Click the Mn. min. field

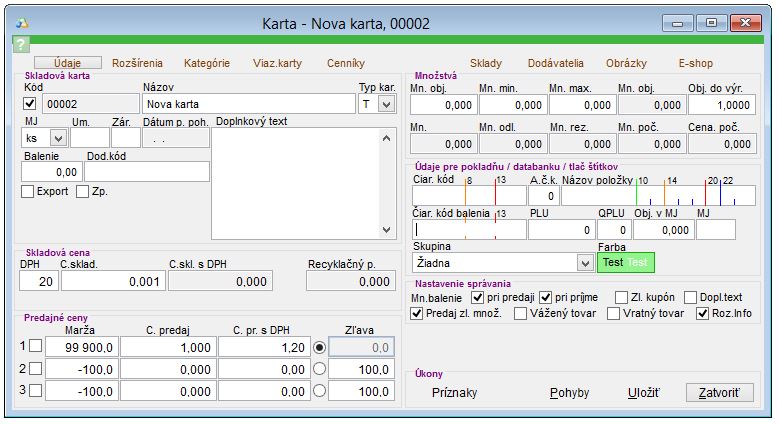pyautogui.click(x=513, y=105)
